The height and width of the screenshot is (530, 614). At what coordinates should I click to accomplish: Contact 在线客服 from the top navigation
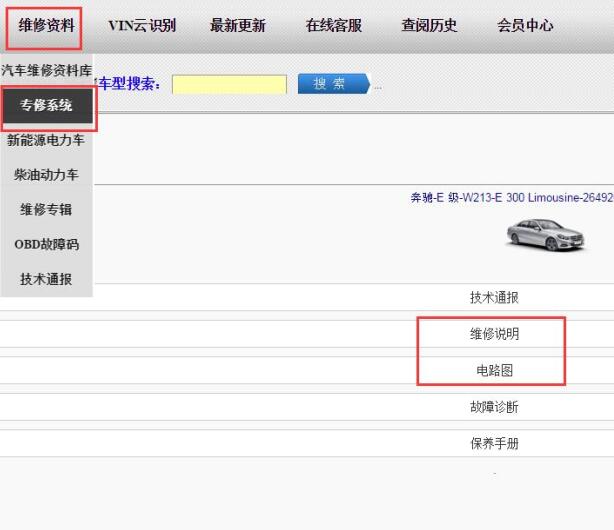coord(334,26)
